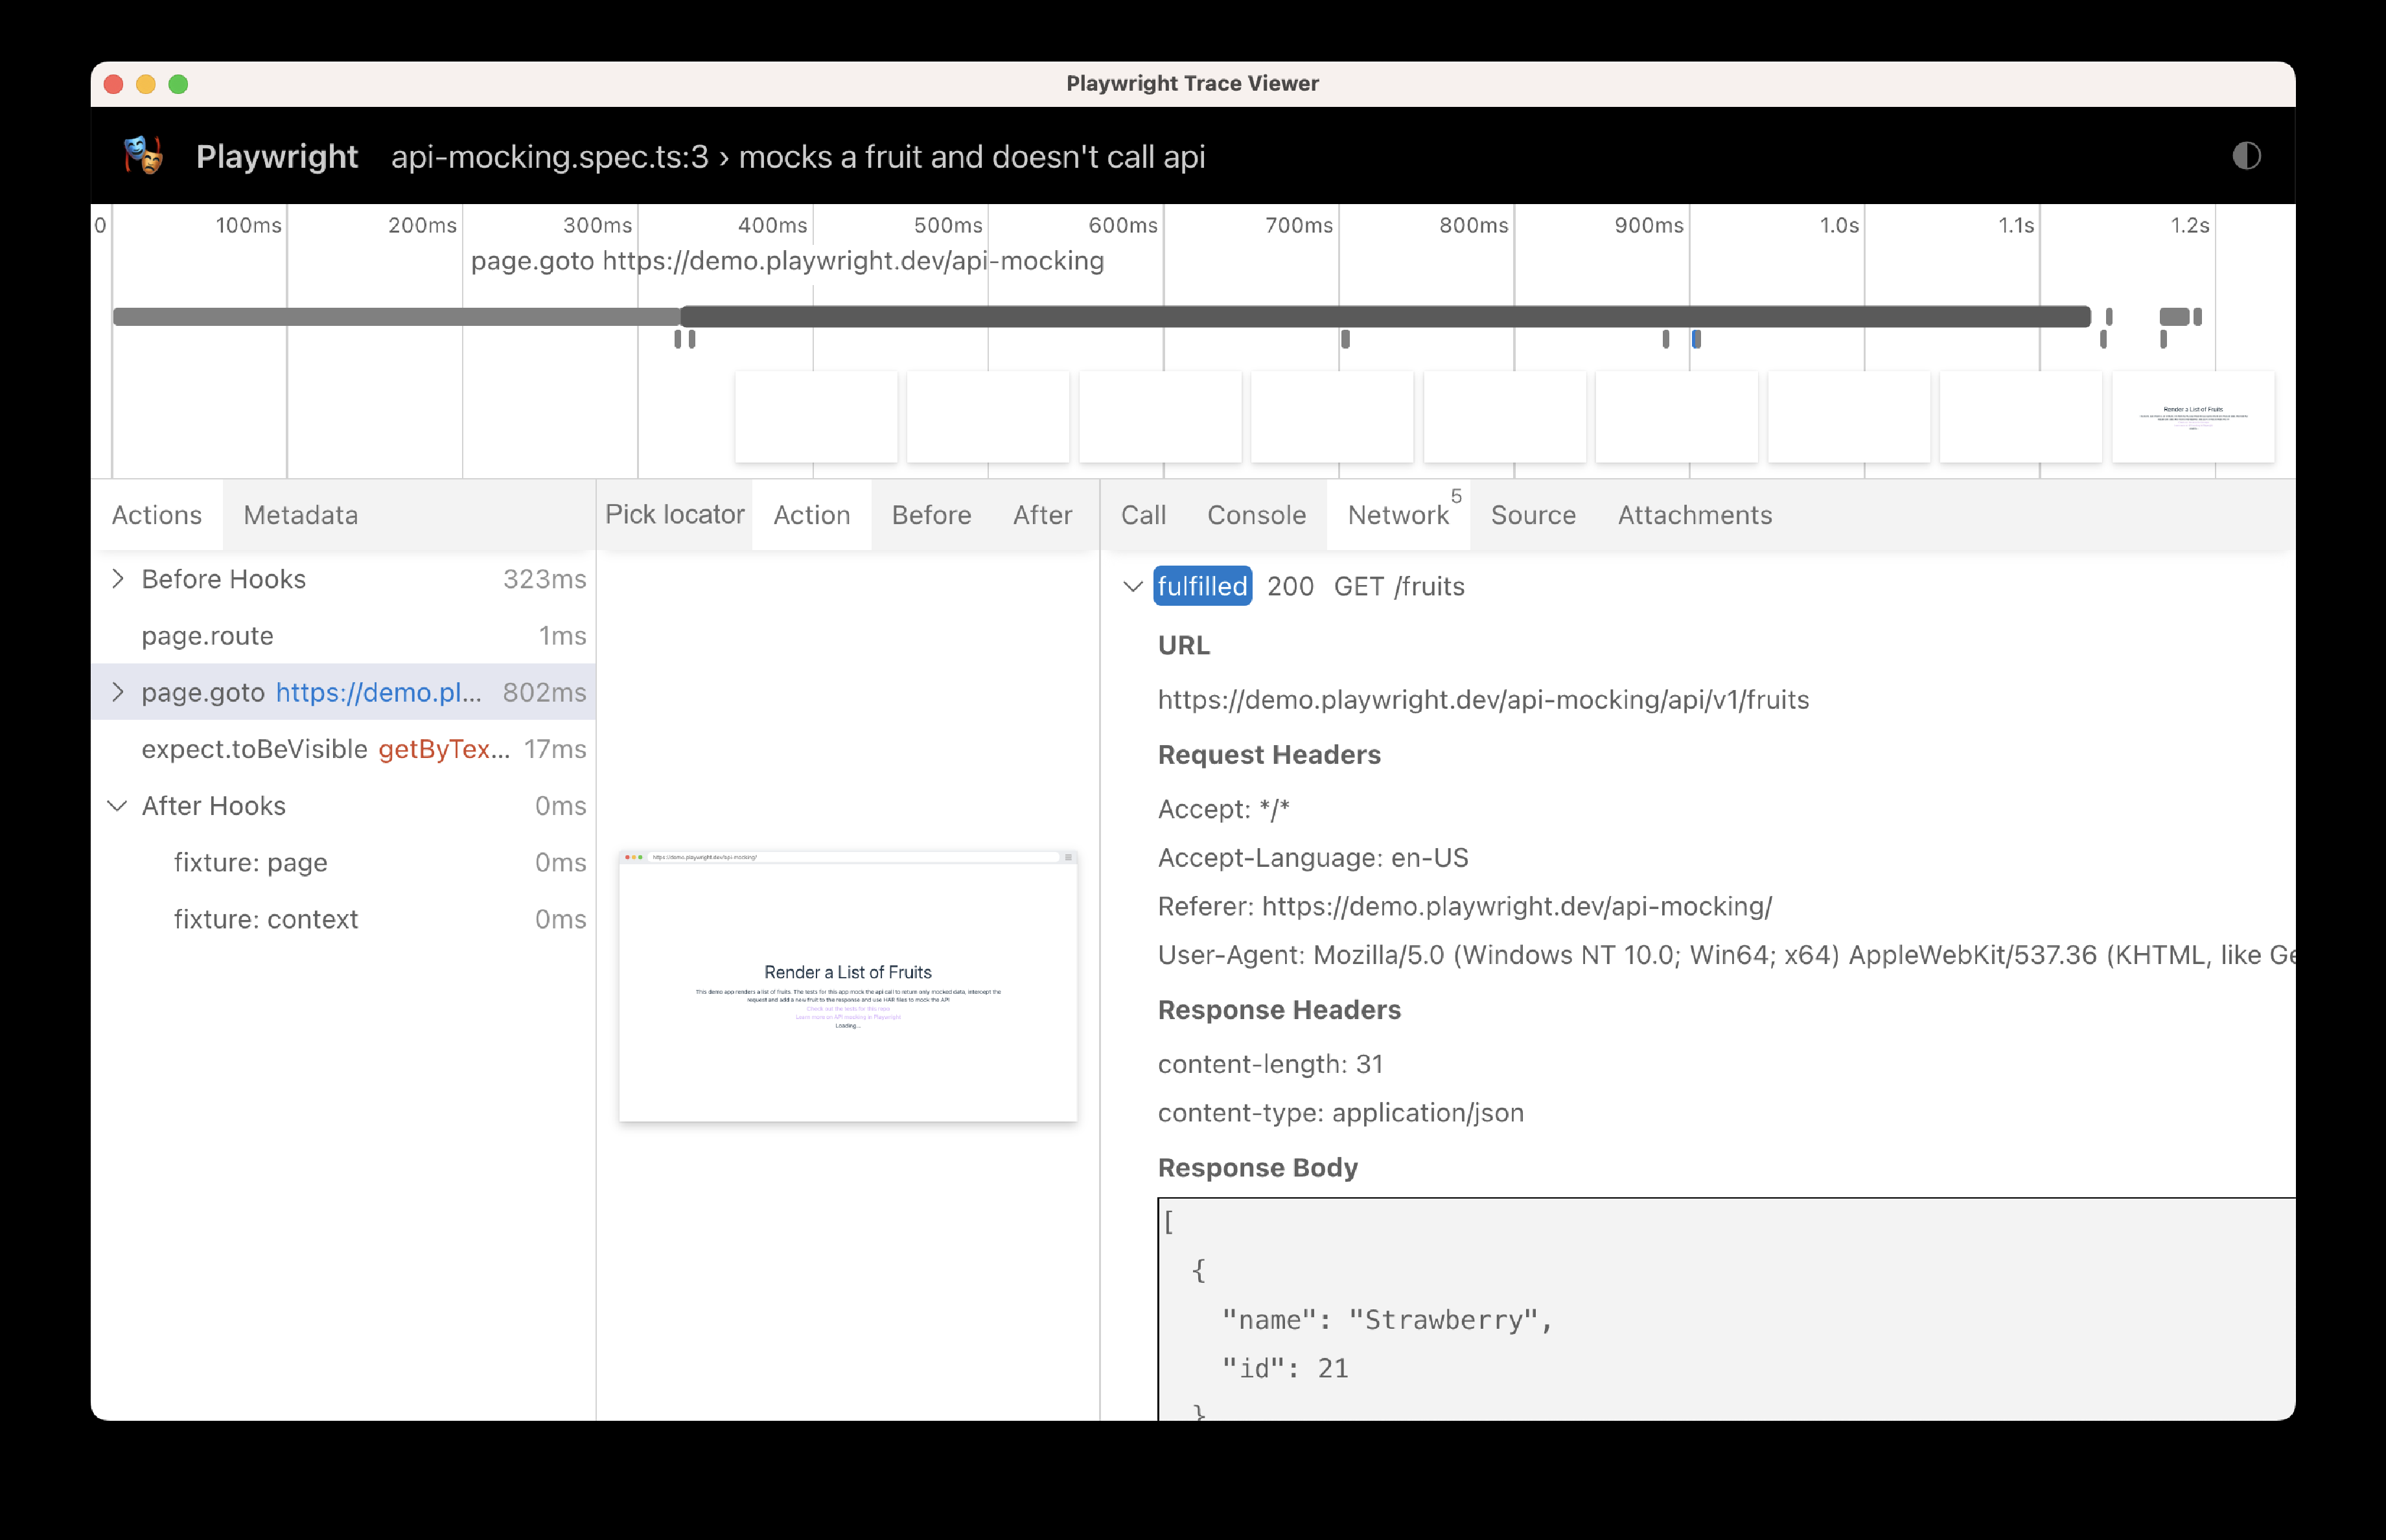Click the green maximize window button
The width and height of the screenshot is (2386, 1540).
(x=178, y=84)
